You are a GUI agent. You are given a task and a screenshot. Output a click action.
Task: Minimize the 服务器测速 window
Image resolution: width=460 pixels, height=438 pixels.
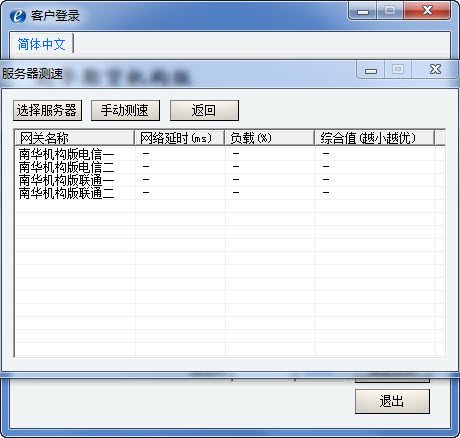point(371,70)
